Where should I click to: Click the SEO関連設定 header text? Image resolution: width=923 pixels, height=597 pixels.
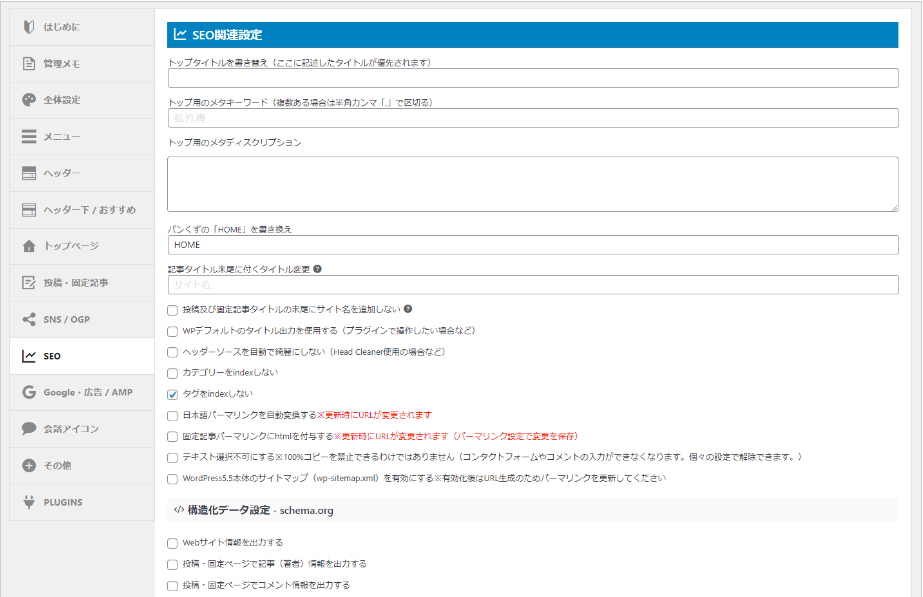click(x=227, y=35)
